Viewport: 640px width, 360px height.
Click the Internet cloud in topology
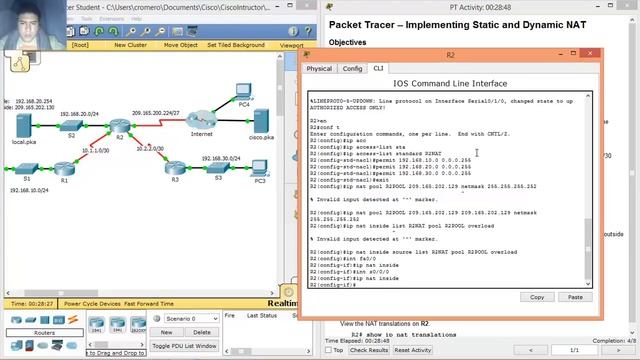pos(201,120)
